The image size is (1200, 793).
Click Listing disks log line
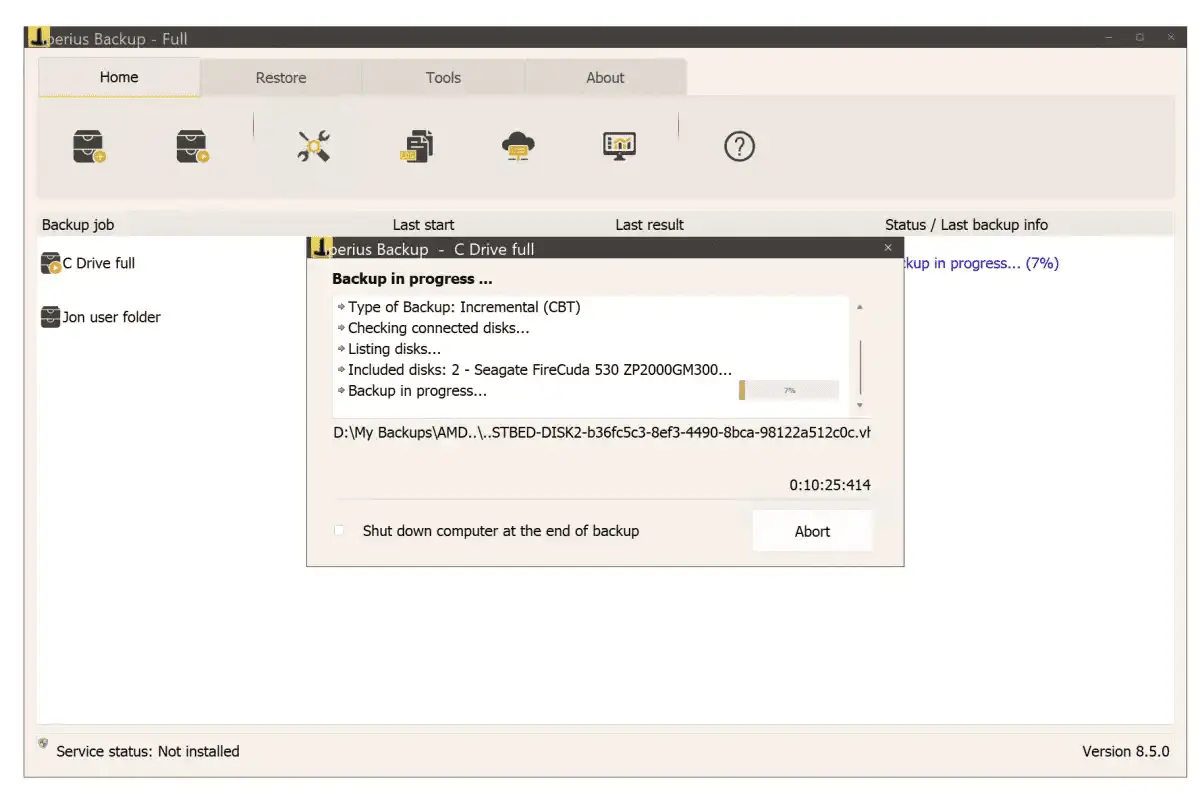click(394, 349)
